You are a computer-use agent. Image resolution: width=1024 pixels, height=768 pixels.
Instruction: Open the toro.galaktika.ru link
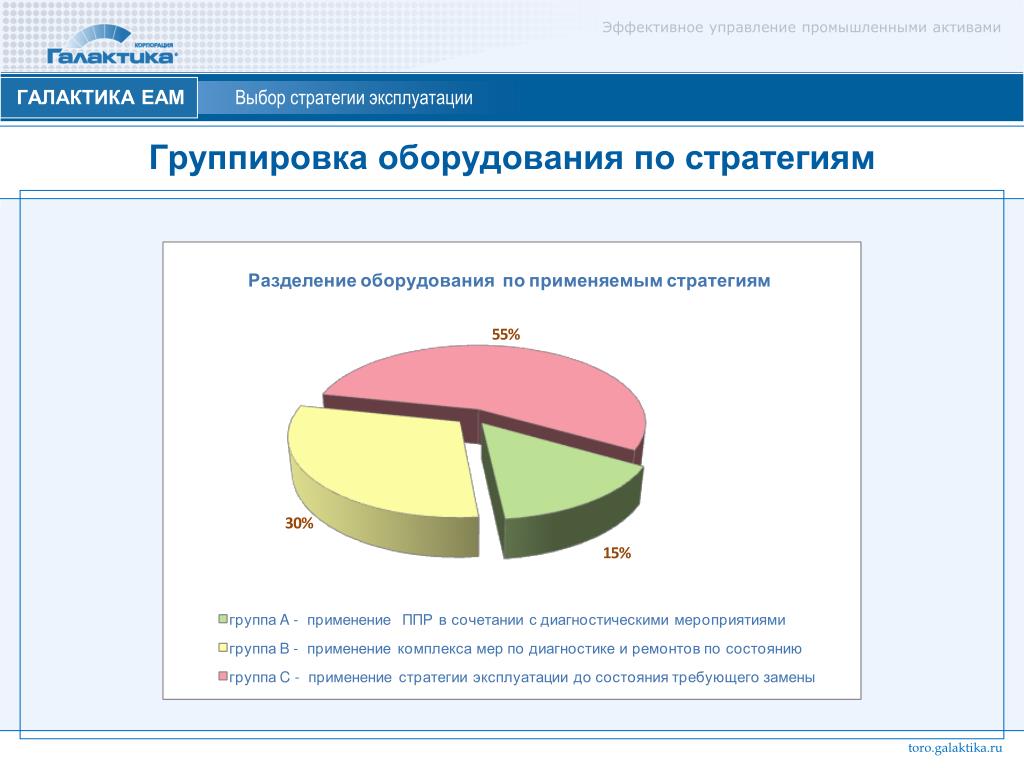coord(955,748)
